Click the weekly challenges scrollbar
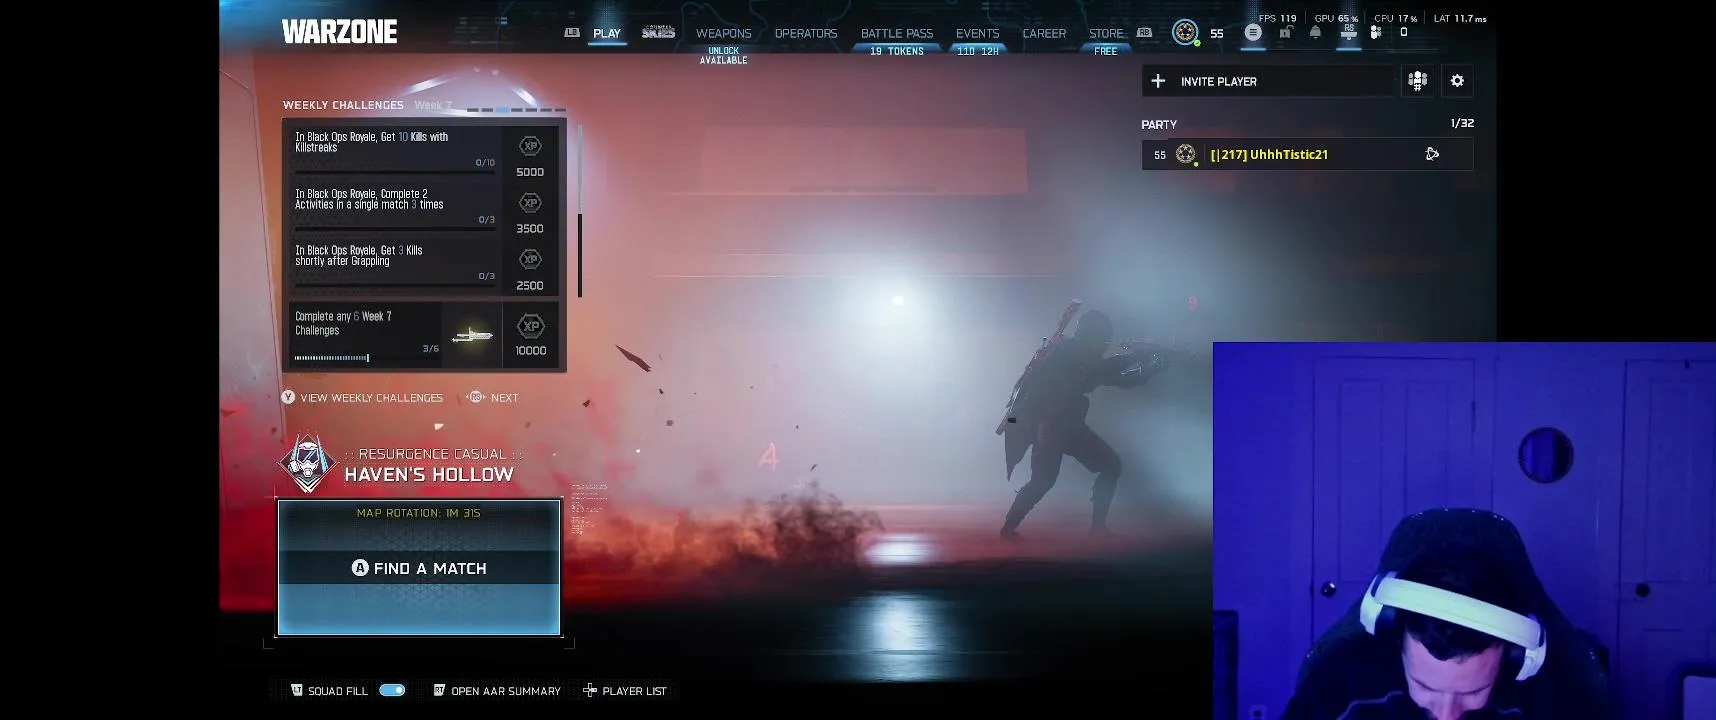 [580, 211]
